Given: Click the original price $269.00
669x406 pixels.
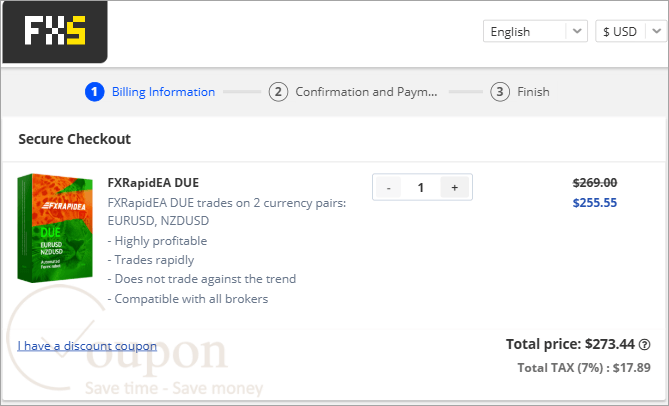Looking at the screenshot, I should pyautogui.click(x=595, y=183).
